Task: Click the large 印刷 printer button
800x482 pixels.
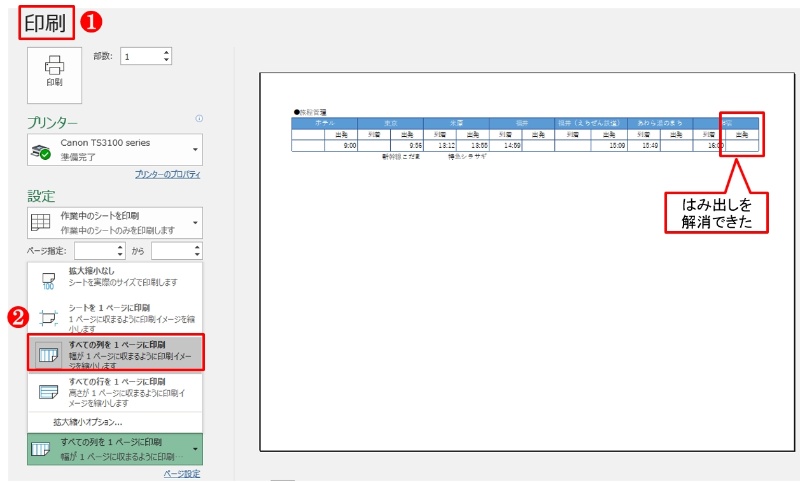Action: point(54,72)
